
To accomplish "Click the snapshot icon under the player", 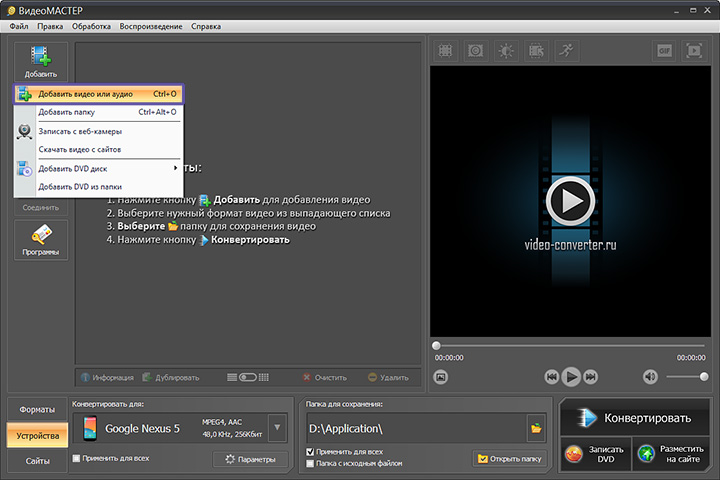I will click(x=440, y=377).
